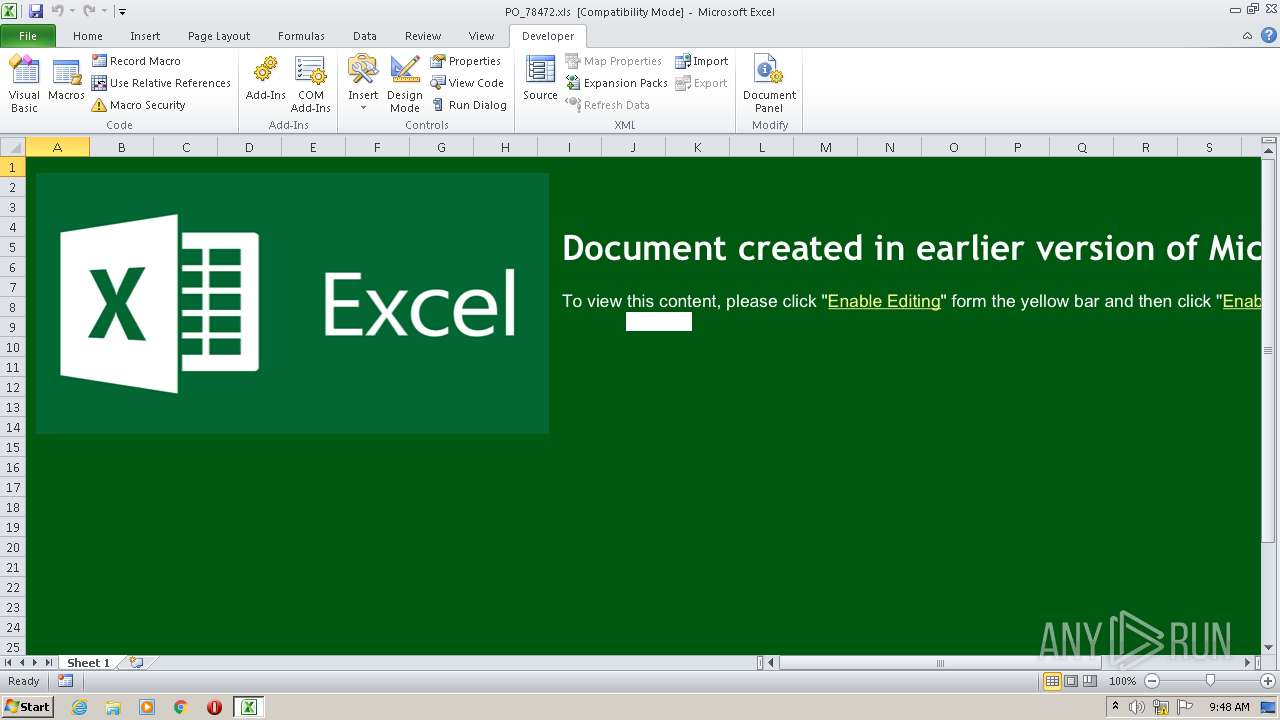Click the Enable Editing link text
The width and height of the screenshot is (1280, 720).
884,301
